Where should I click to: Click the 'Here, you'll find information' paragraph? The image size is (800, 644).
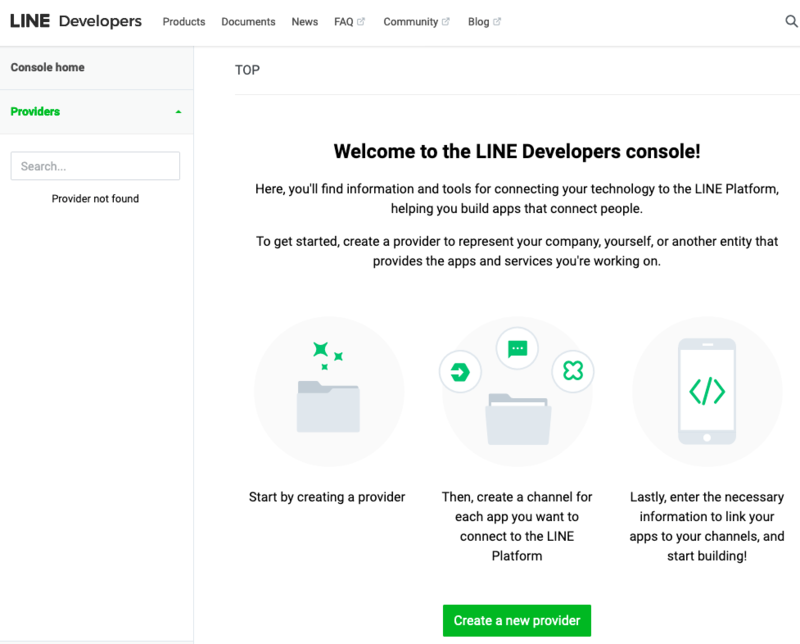(517, 199)
